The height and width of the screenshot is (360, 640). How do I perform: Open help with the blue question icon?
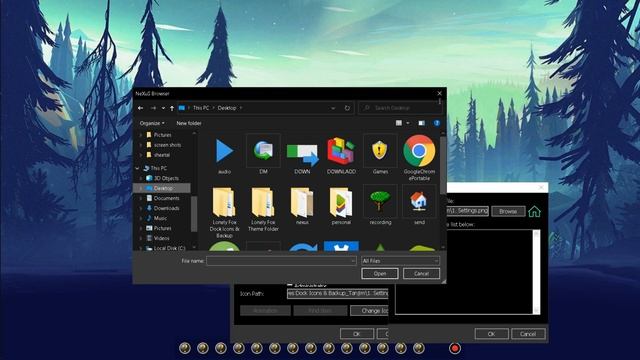tap(437, 123)
